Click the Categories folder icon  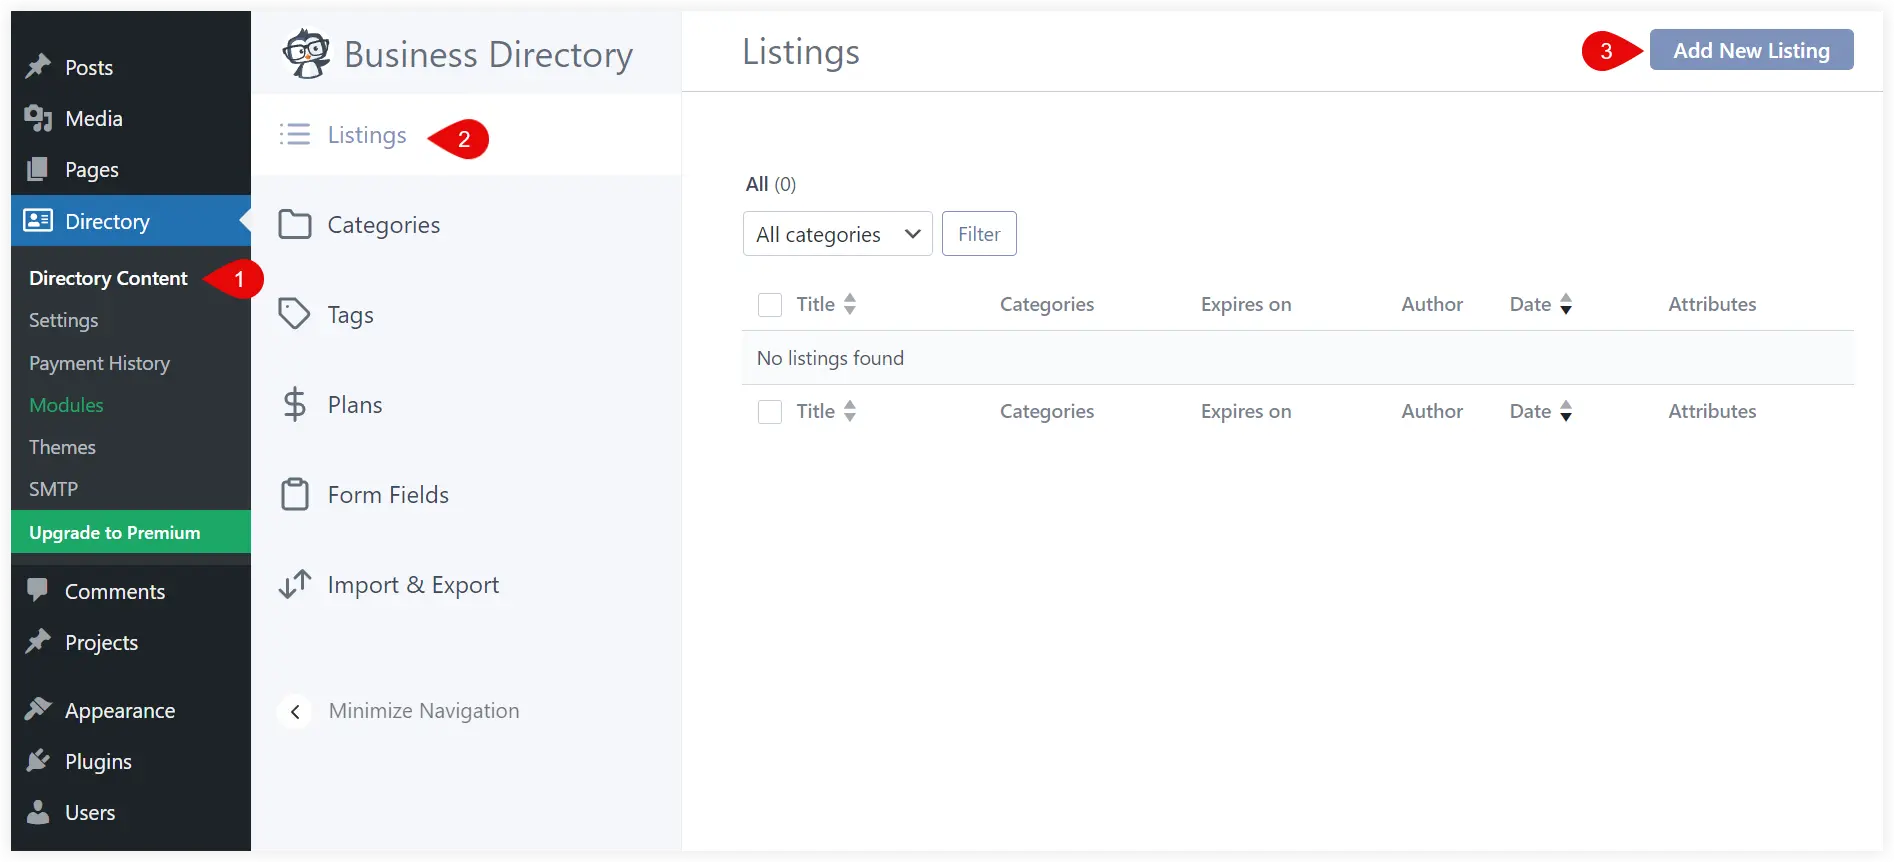295,224
